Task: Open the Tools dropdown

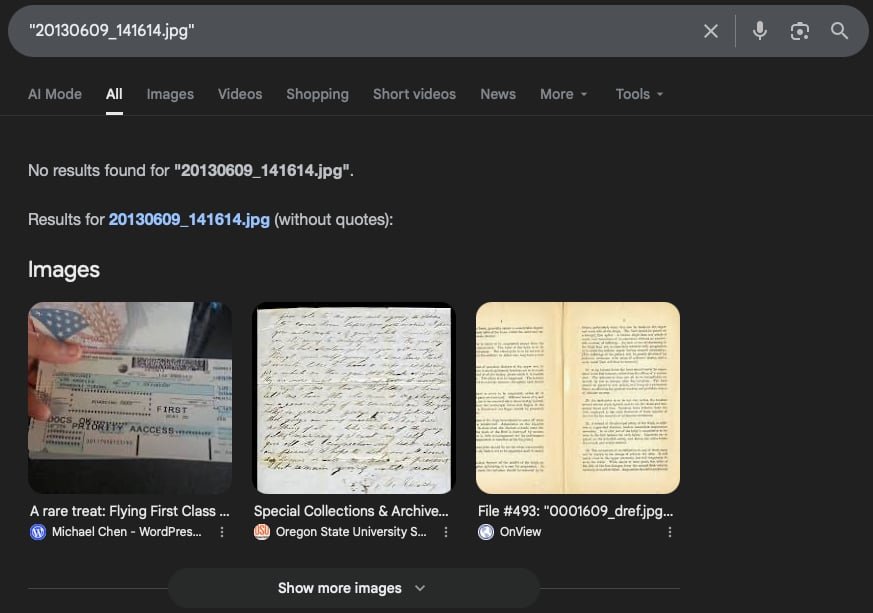Action: [x=639, y=94]
